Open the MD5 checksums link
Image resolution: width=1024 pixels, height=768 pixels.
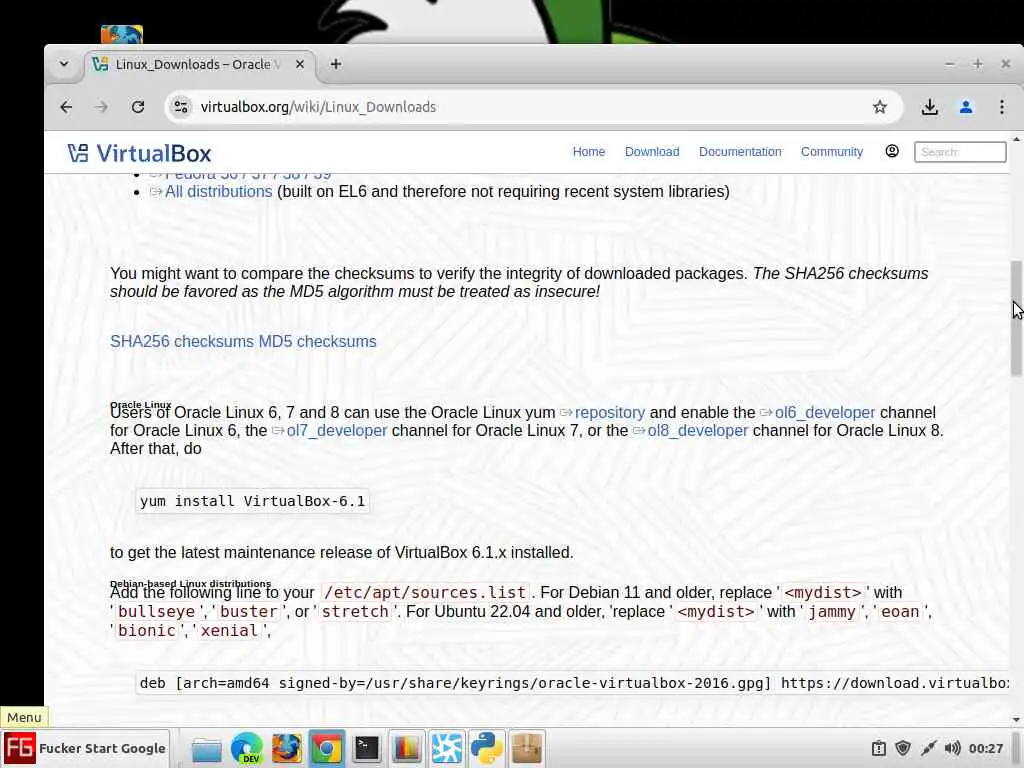tap(317, 342)
